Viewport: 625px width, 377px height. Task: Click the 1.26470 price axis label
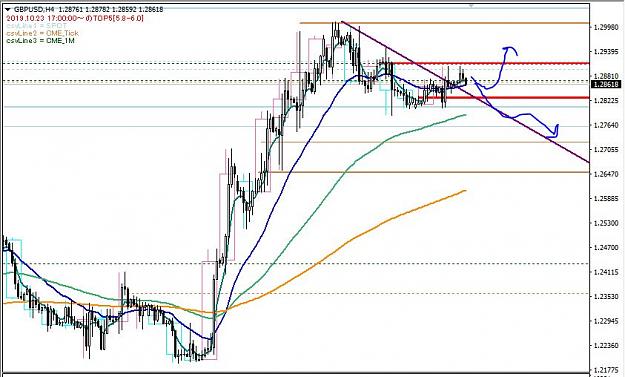tap(606, 174)
